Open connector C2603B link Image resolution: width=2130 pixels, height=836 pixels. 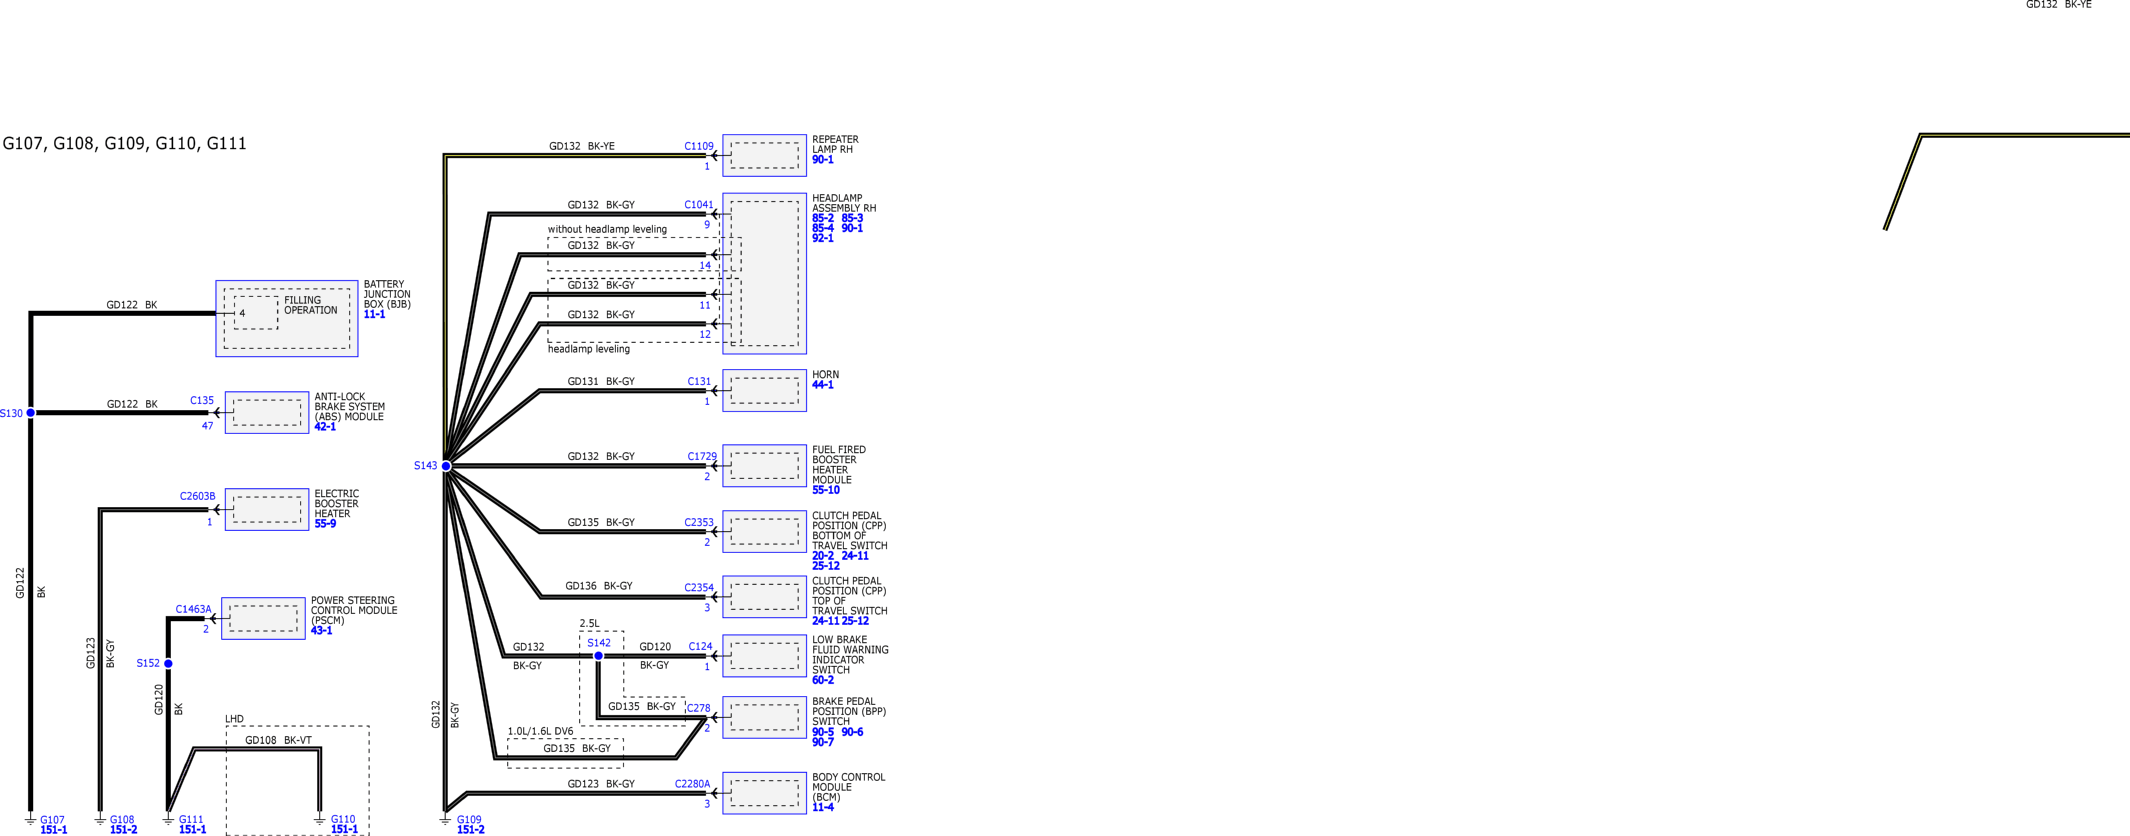[197, 496]
